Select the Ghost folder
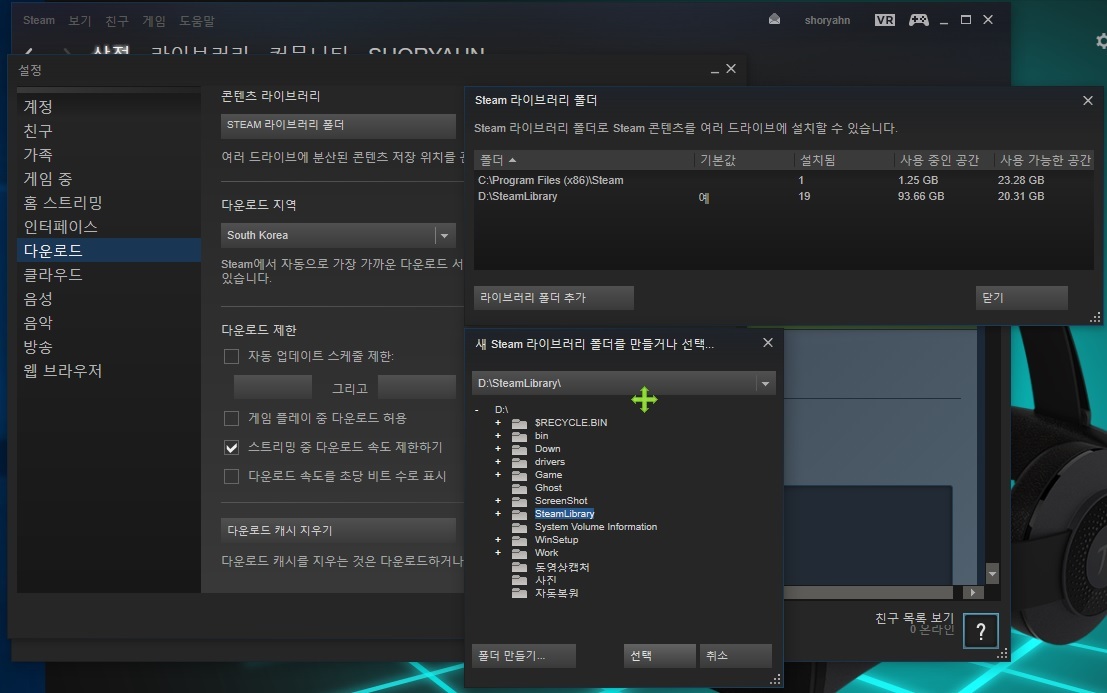The image size is (1107, 693). (548, 488)
